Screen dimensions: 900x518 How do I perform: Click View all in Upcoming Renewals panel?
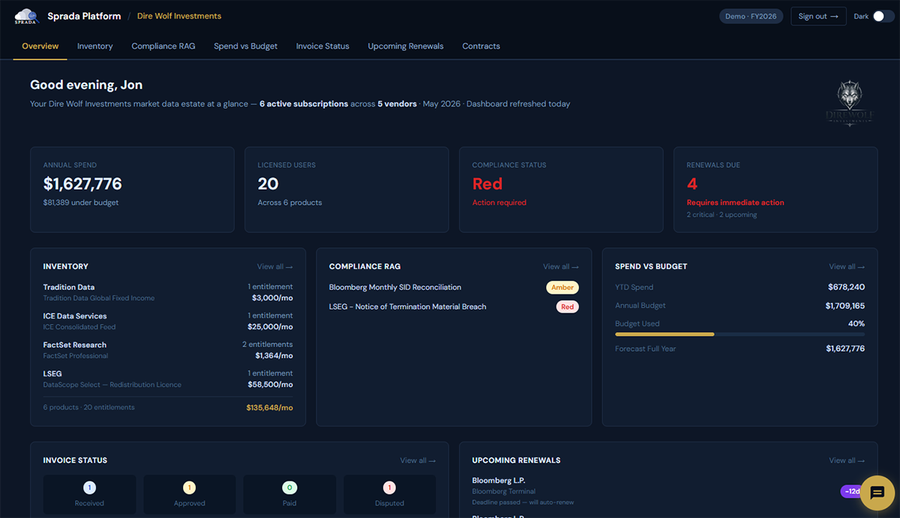[847, 461]
